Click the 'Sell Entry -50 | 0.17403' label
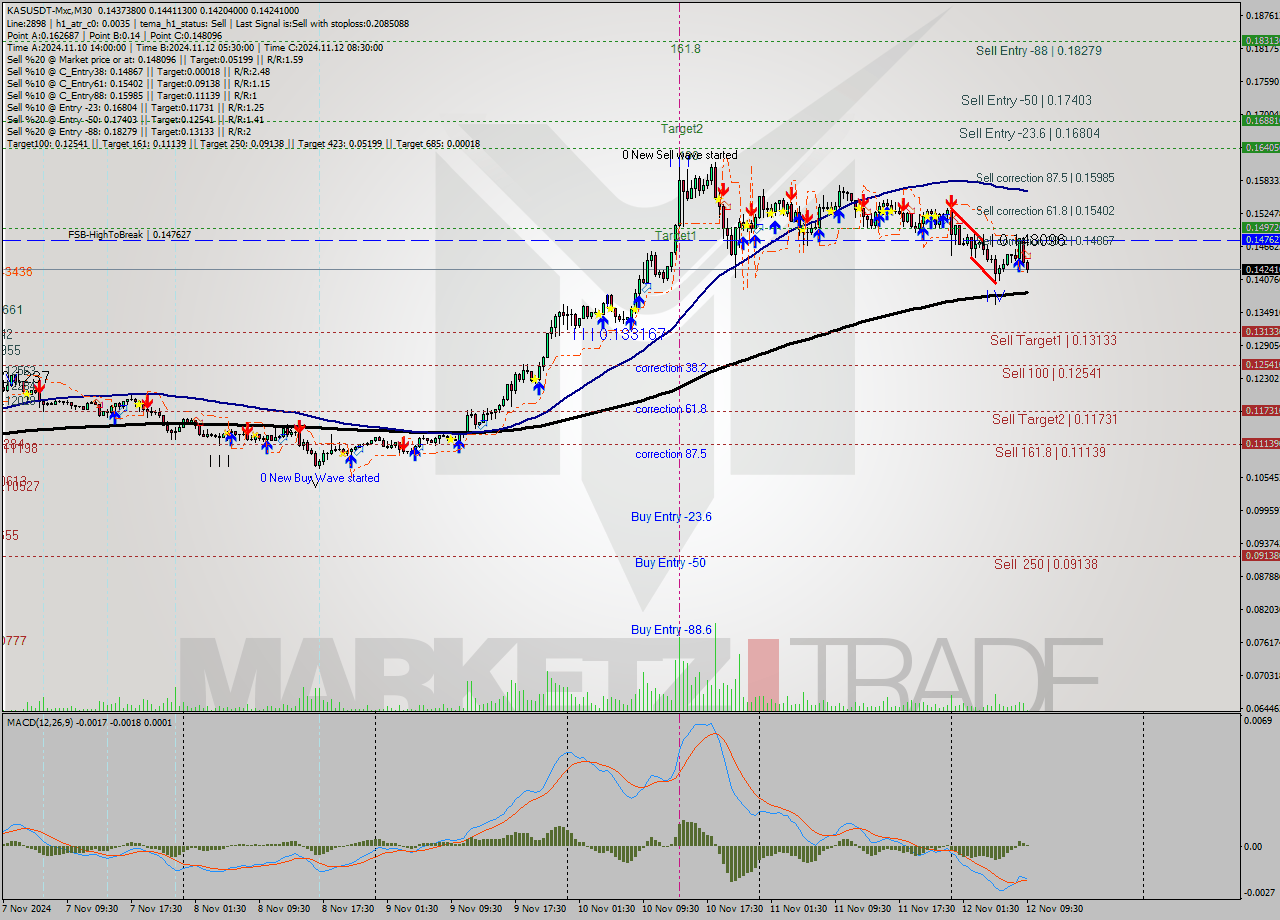Screen dimensions: 1280x920 coord(1026,100)
